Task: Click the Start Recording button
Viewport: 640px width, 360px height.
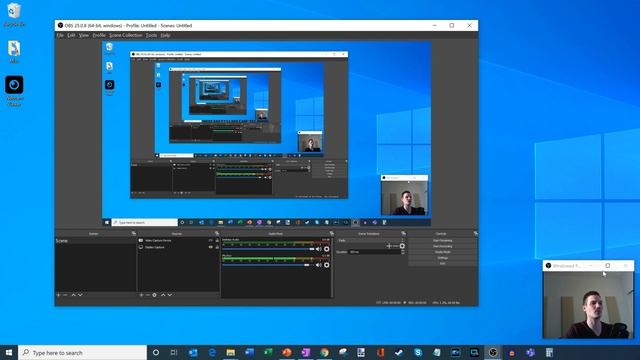Action: click(x=442, y=246)
